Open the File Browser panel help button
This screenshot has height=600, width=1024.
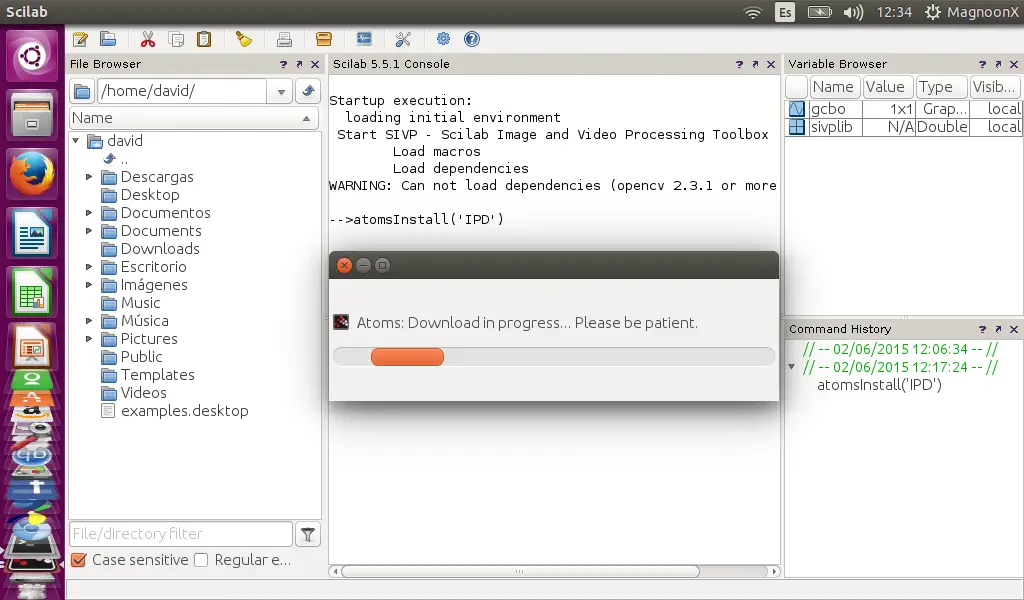[283, 64]
